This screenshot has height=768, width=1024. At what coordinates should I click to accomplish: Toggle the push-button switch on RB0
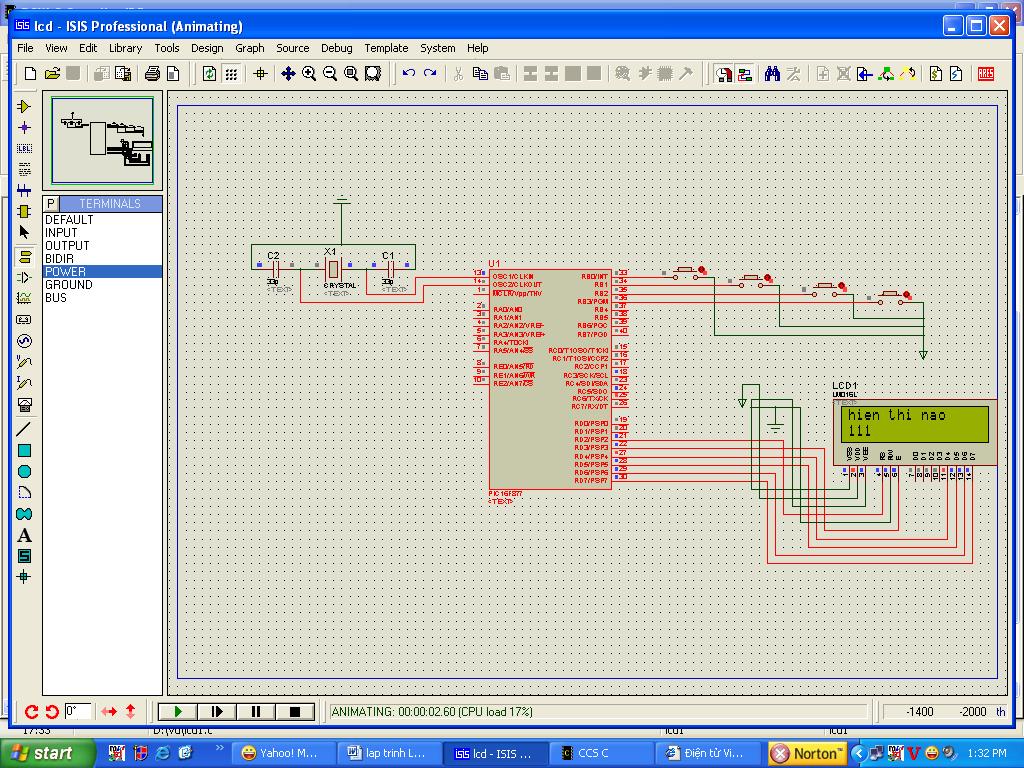click(x=686, y=270)
